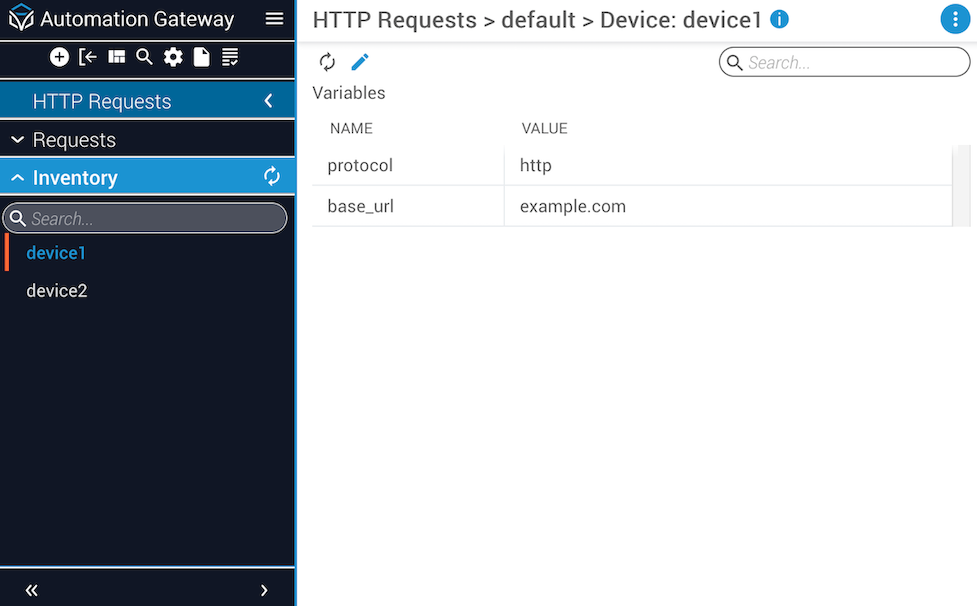Screen dimensions: 977x606
Task: Click the Variables heading text
Action: pyautogui.click(x=349, y=93)
